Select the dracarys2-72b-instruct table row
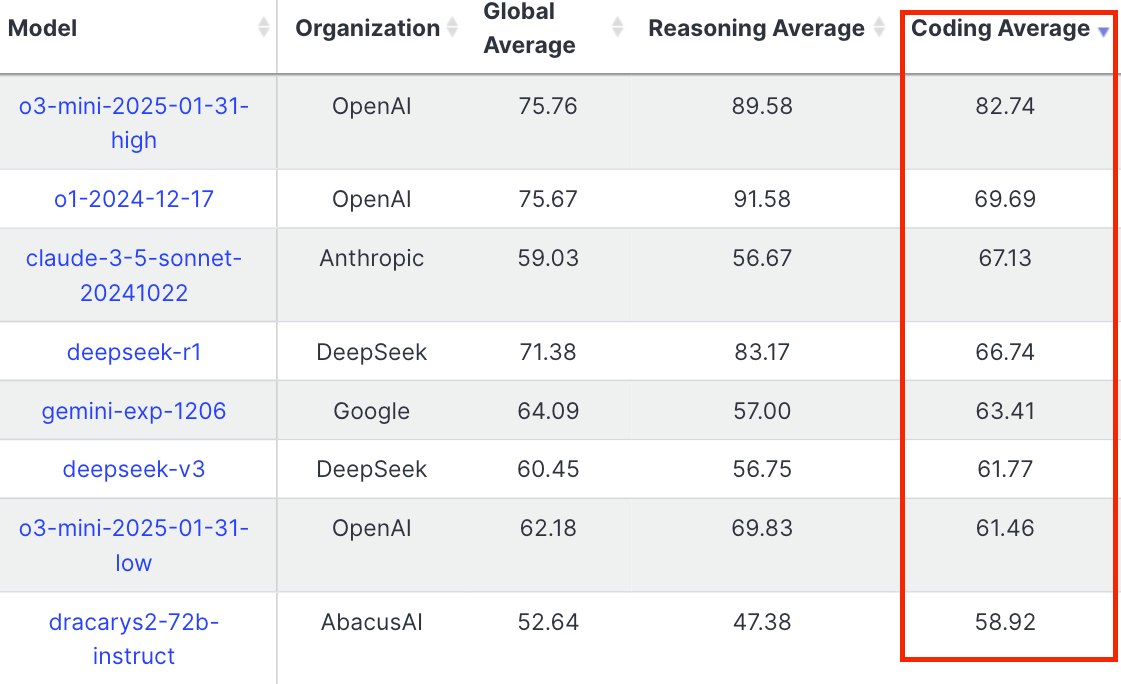Viewport: 1121px width, 684px height. [x=560, y=638]
